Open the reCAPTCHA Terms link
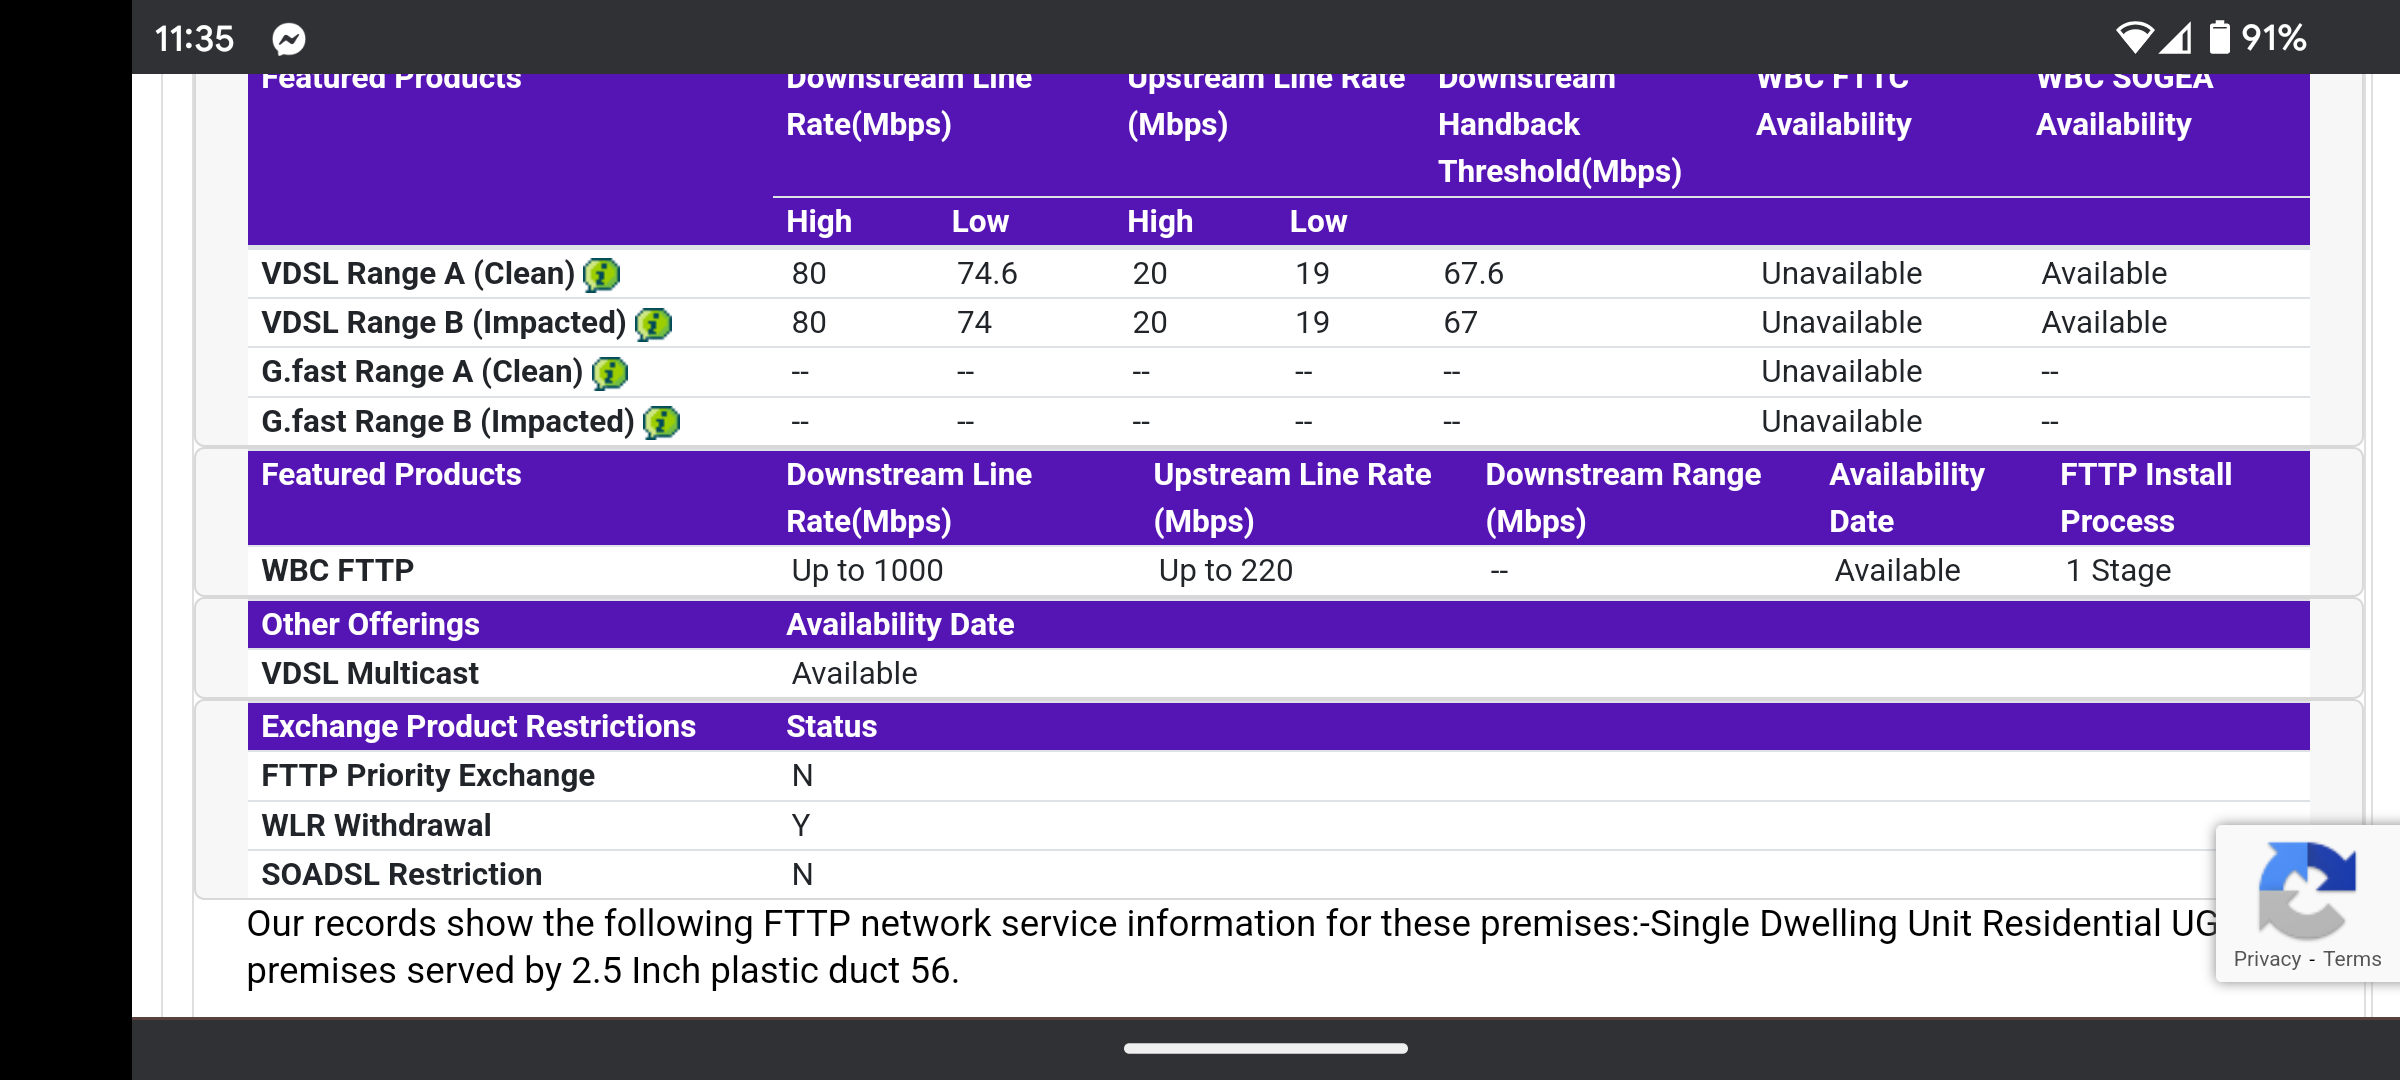Image resolution: width=2400 pixels, height=1080 pixels. 2352,959
